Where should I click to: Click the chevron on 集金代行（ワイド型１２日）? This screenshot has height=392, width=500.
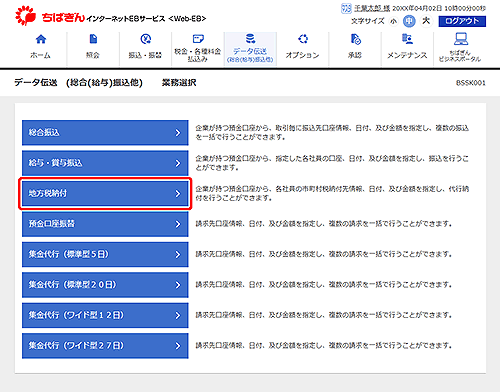(x=178, y=315)
